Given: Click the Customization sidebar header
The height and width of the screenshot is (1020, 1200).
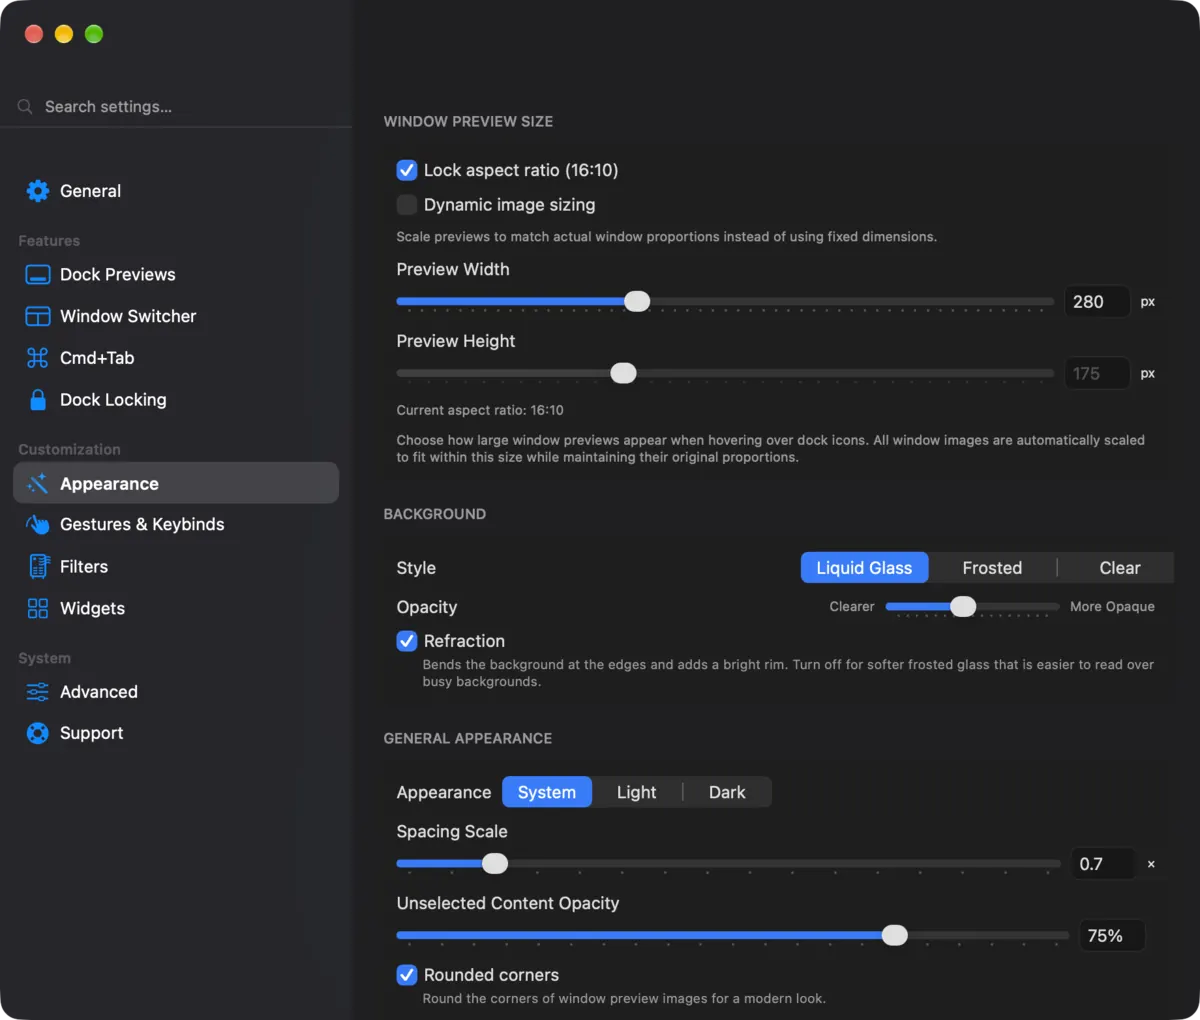Looking at the screenshot, I should 69,450.
